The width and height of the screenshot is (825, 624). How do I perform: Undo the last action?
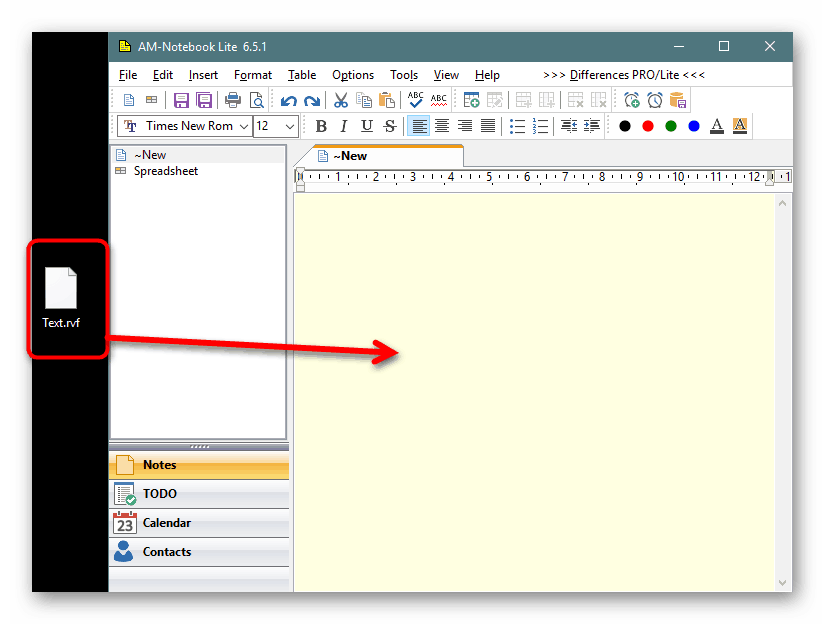[288, 100]
